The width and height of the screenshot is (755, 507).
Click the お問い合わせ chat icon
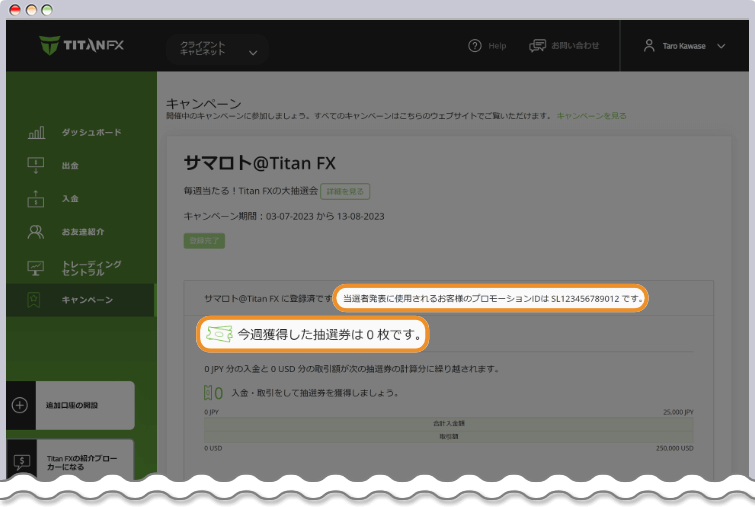point(537,46)
